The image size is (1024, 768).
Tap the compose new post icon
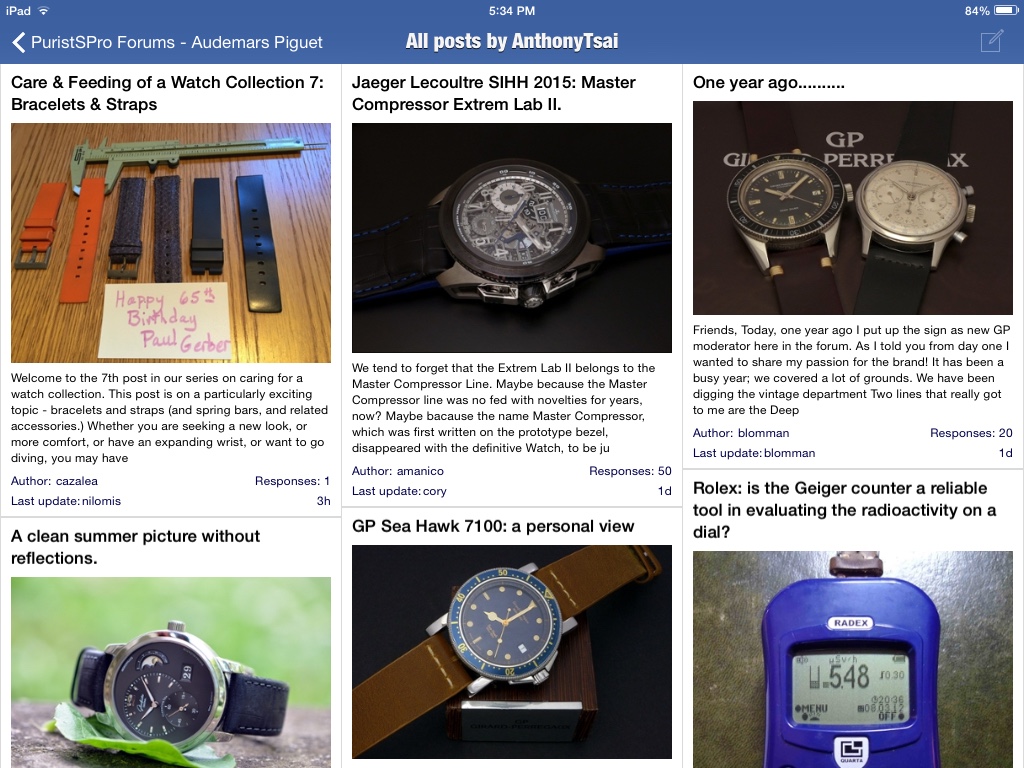[x=992, y=40]
